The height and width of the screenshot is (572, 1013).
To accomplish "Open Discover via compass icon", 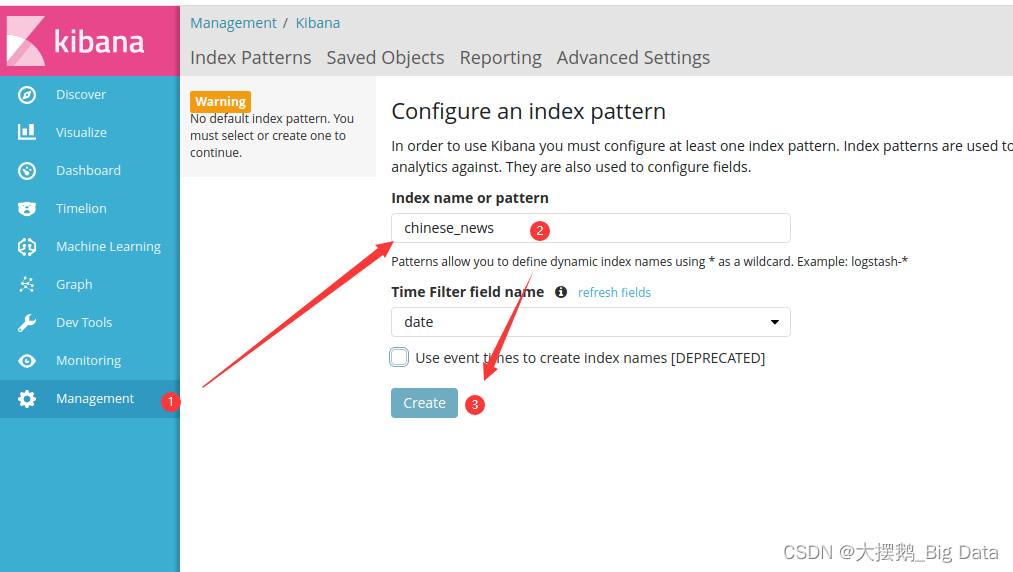I will (26, 94).
